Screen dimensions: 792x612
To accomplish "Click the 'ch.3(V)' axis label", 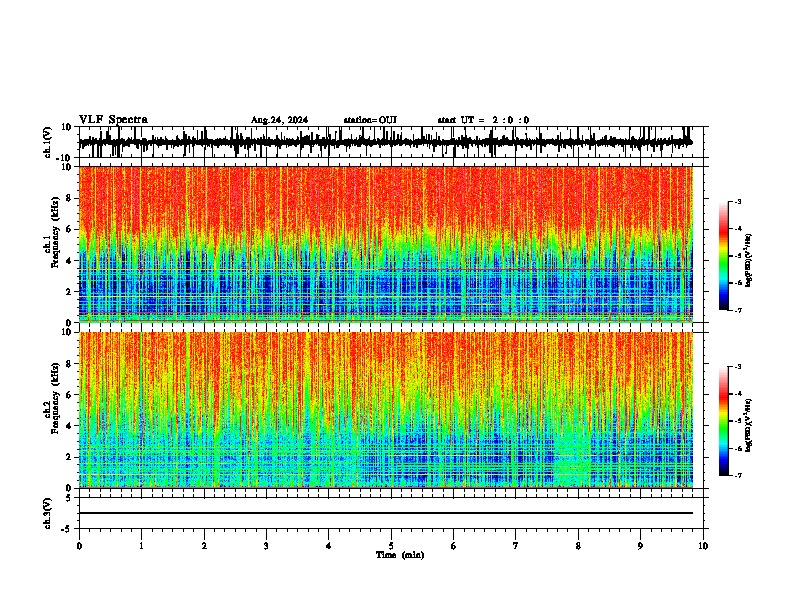I will [x=48, y=513].
